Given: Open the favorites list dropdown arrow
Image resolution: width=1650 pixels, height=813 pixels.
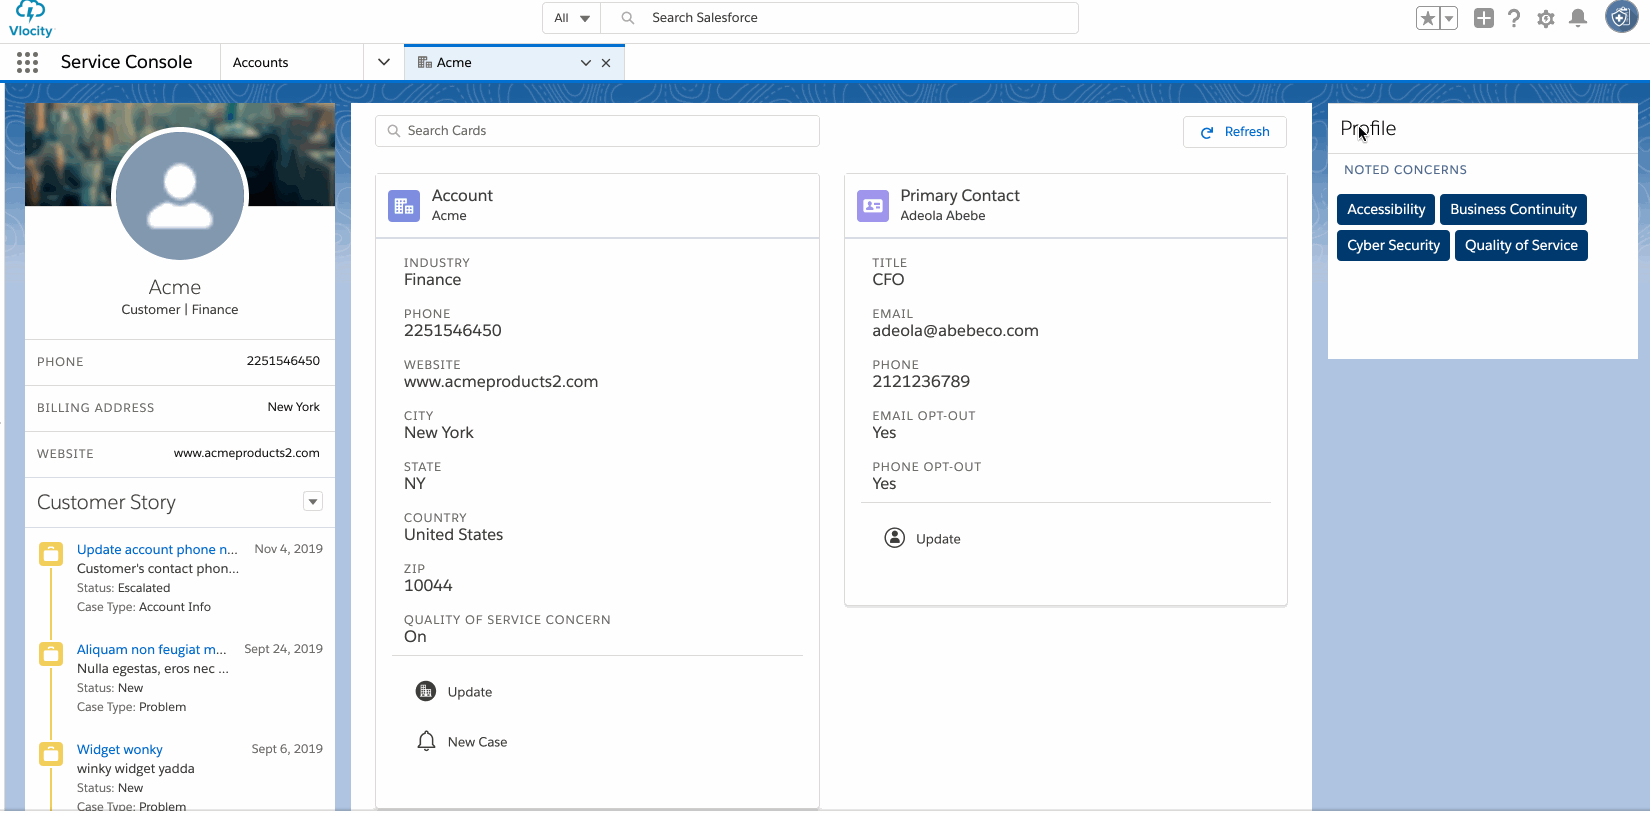Looking at the screenshot, I should [x=1448, y=18].
